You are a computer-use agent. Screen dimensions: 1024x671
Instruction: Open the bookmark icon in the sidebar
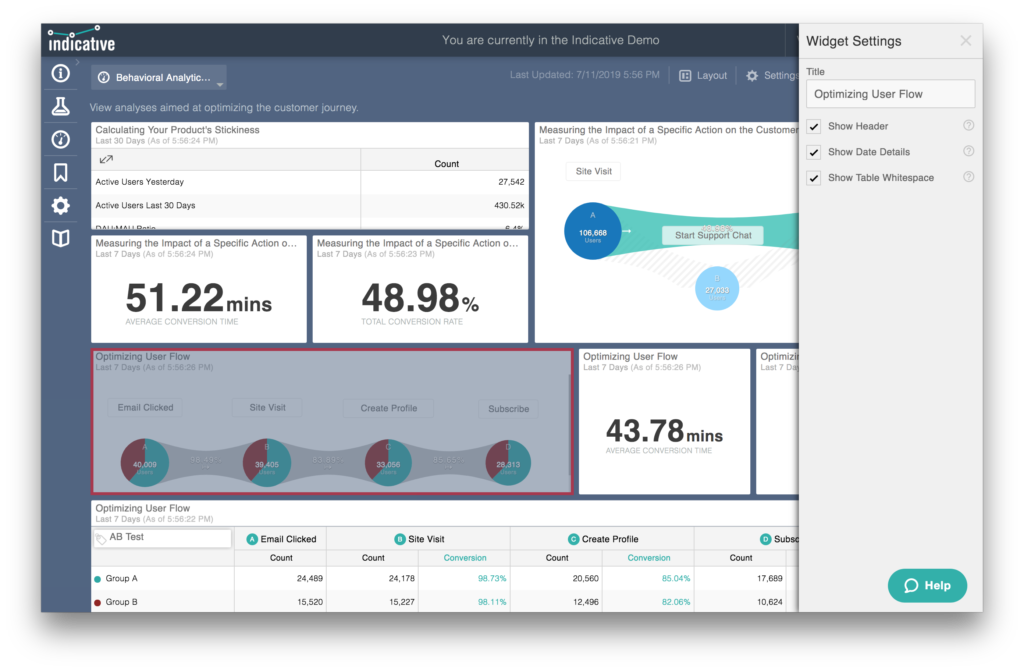pyautogui.click(x=61, y=172)
